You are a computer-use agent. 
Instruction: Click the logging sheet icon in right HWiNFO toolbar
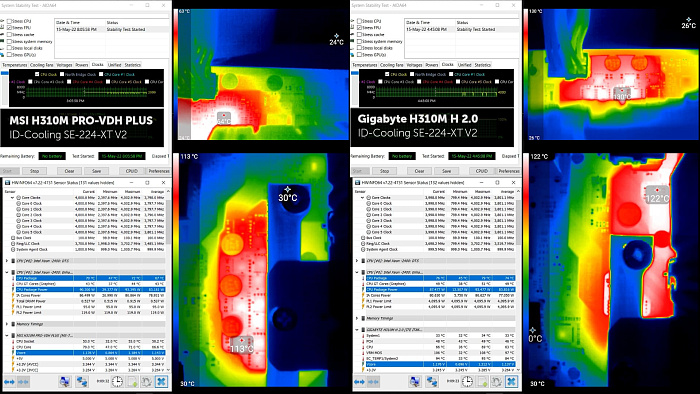coord(482,382)
